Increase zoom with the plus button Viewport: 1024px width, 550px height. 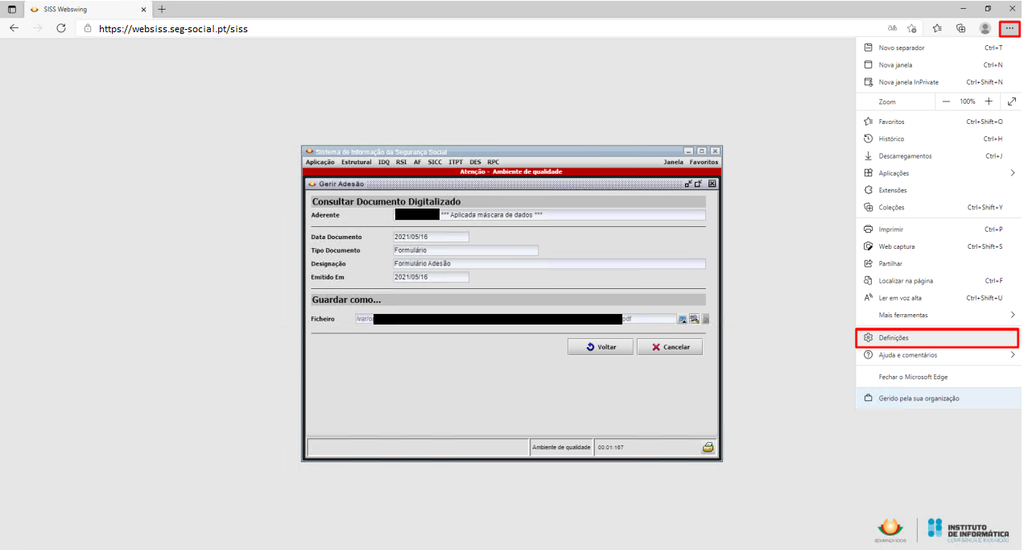point(988,102)
